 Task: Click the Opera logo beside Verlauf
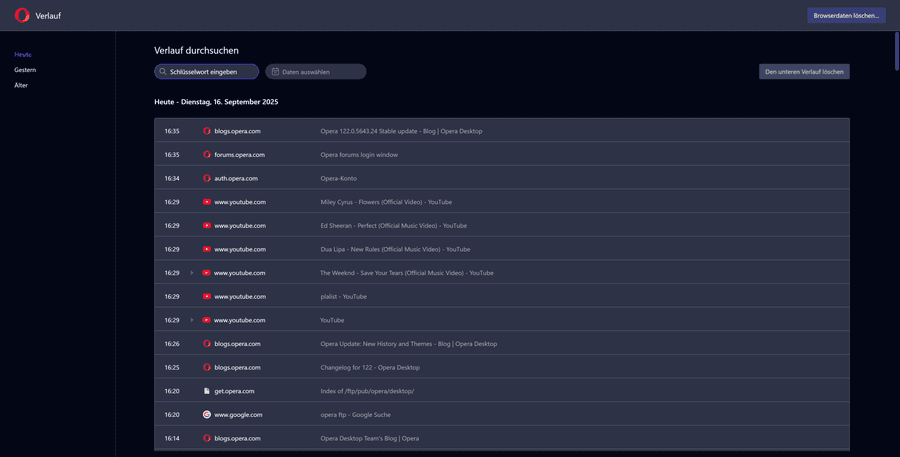coord(22,16)
